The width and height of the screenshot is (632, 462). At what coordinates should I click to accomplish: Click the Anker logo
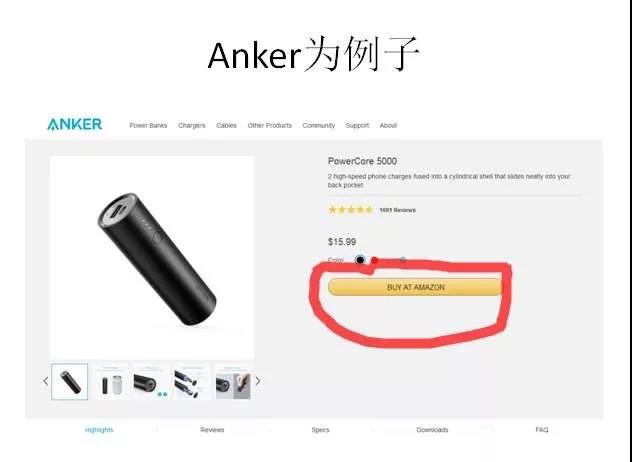tap(75, 125)
